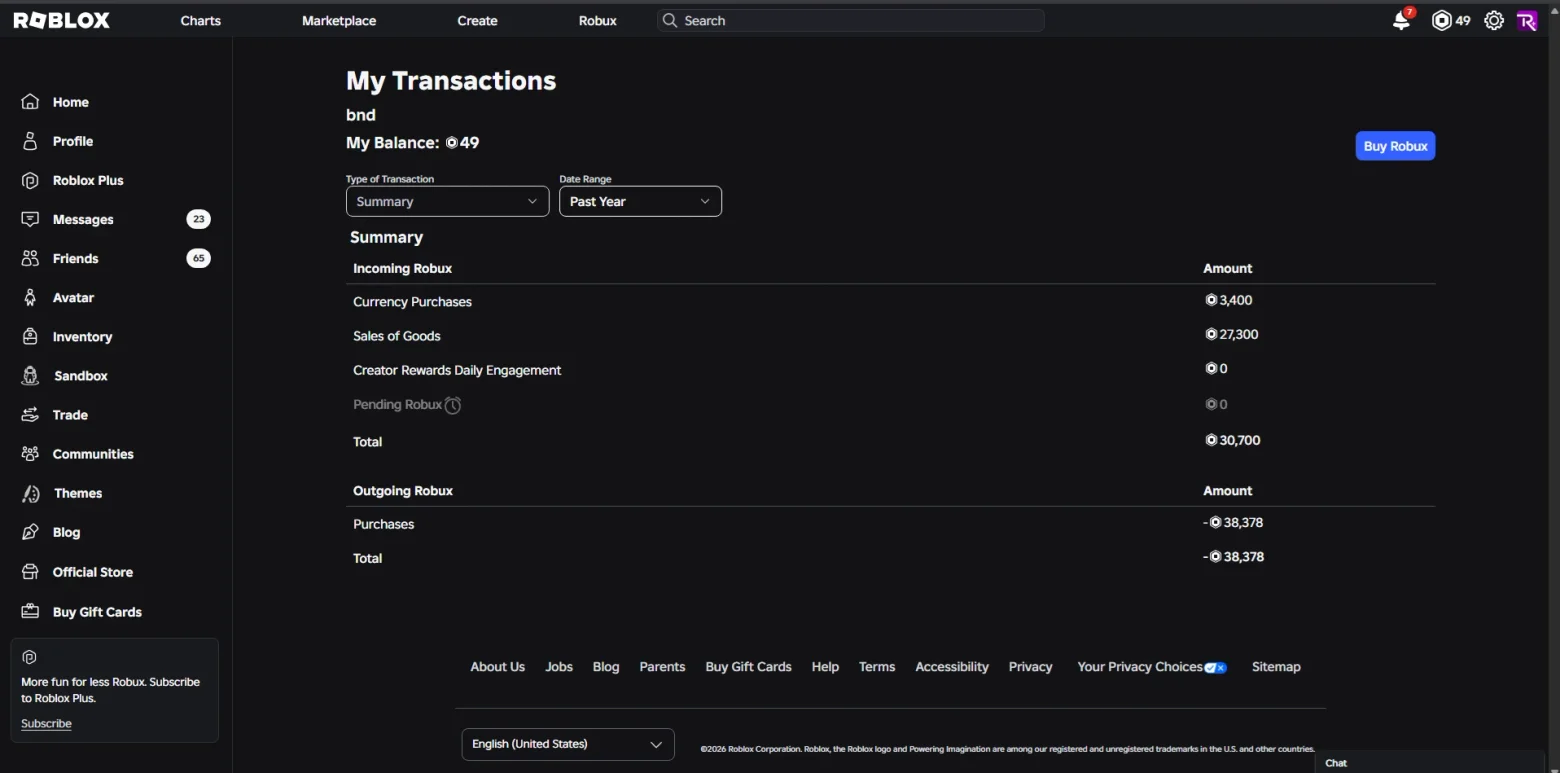Open the Charts tab
1560x773 pixels.
point(200,20)
